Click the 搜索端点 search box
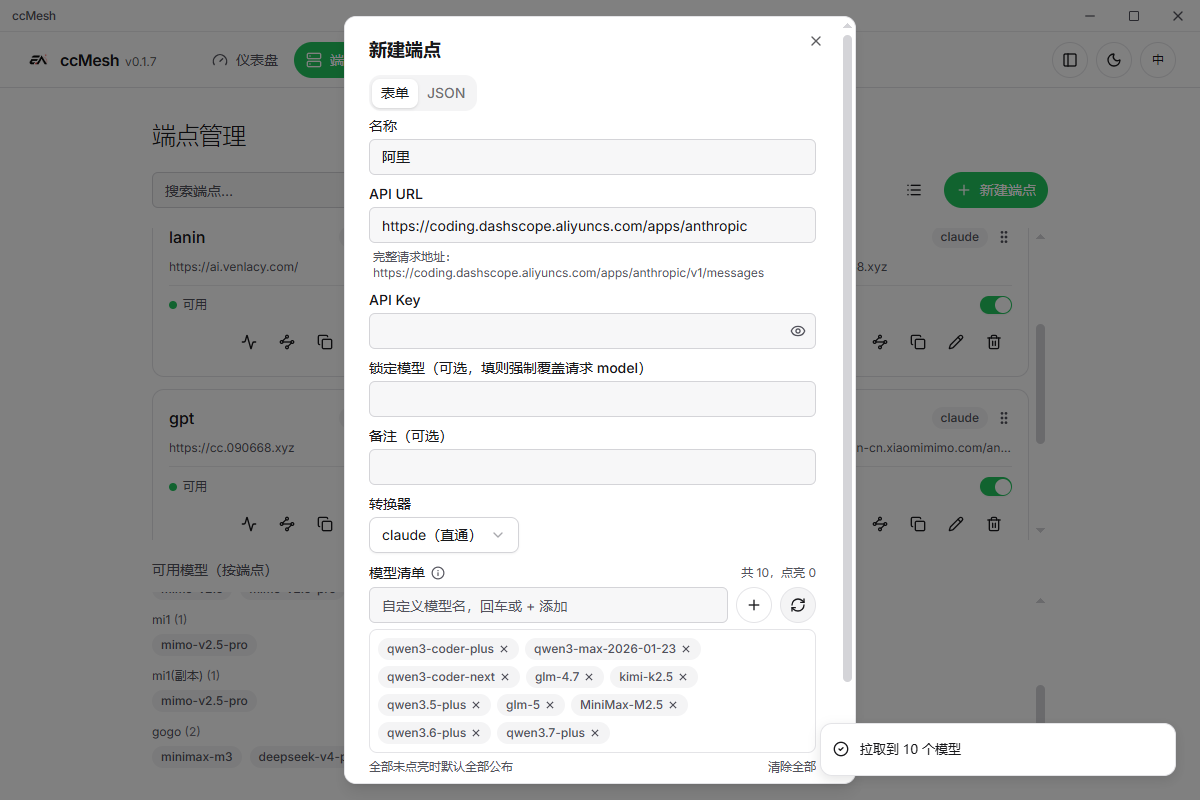This screenshot has height=800, width=1200. tap(248, 190)
